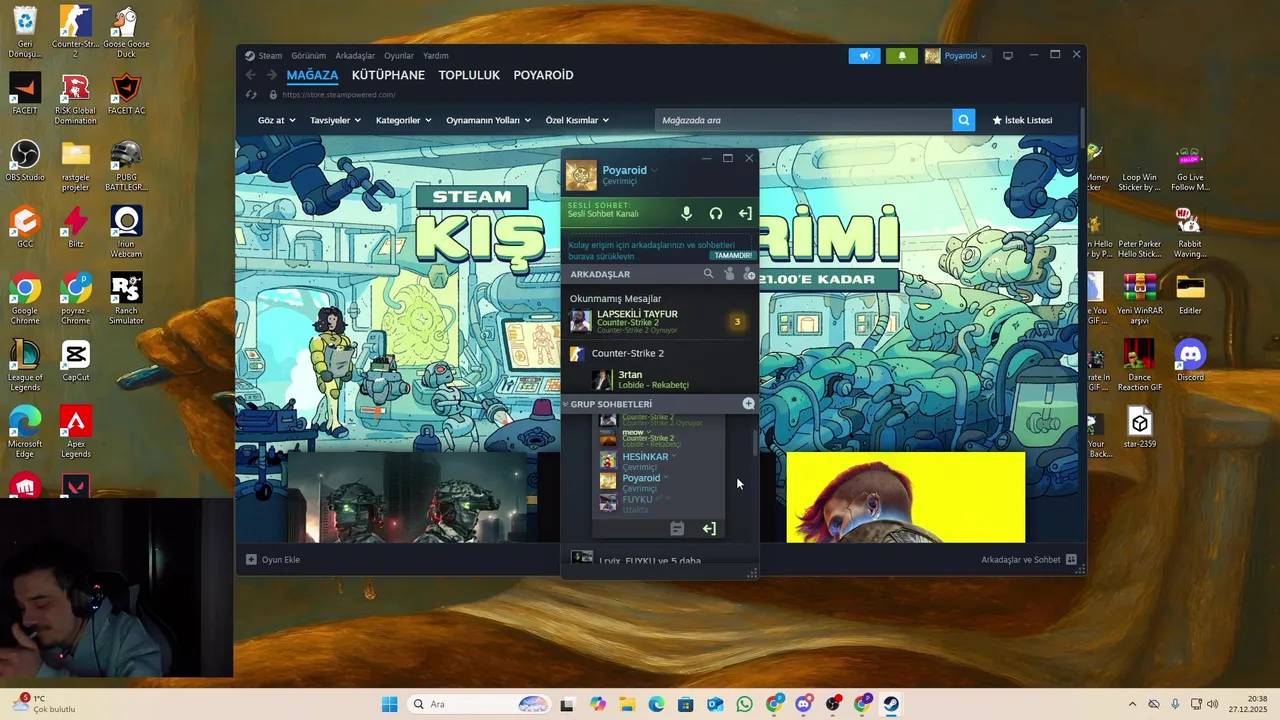Open the Apex Legends desktop shortcut
Viewport: 1280px width, 720px height.
[75, 432]
